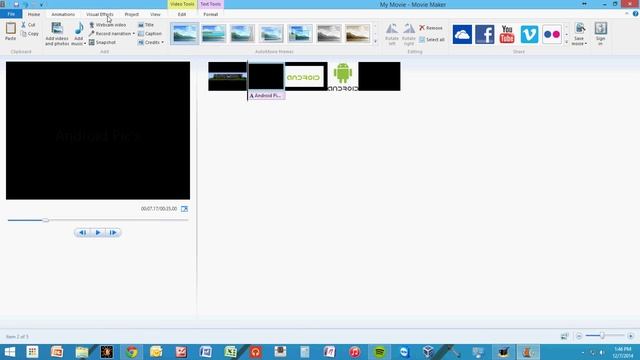This screenshot has height=360, width=640.
Task: Start Webcam video recording
Action: point(107,25)
